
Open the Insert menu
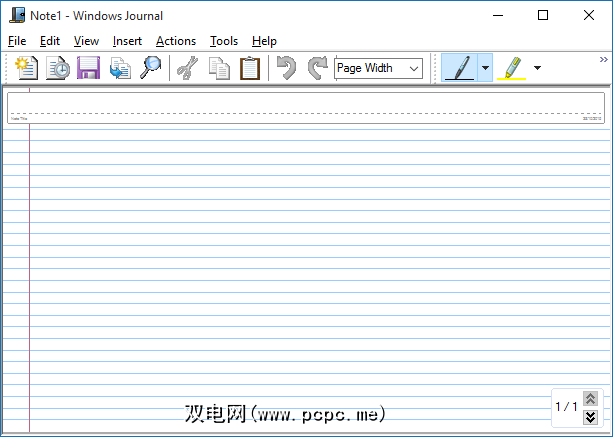click(127, 41)
